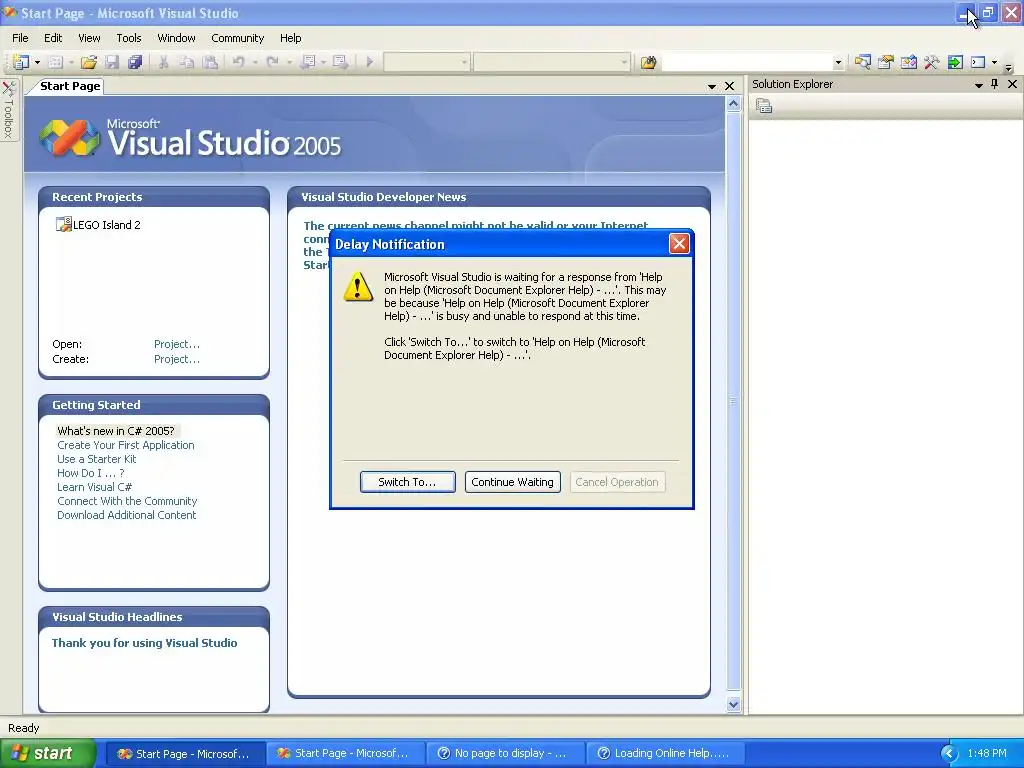Click the Find in Files binoculars icon
Screen dimensions: 1024x768
pyautogui.click(x=648, y=63)
